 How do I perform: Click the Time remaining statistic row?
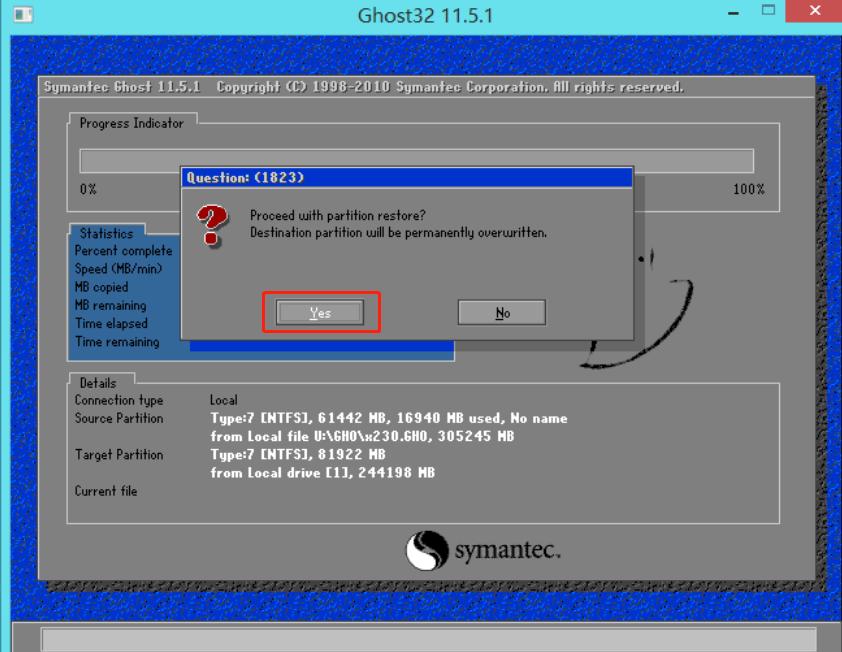click(x=117, y=342)
